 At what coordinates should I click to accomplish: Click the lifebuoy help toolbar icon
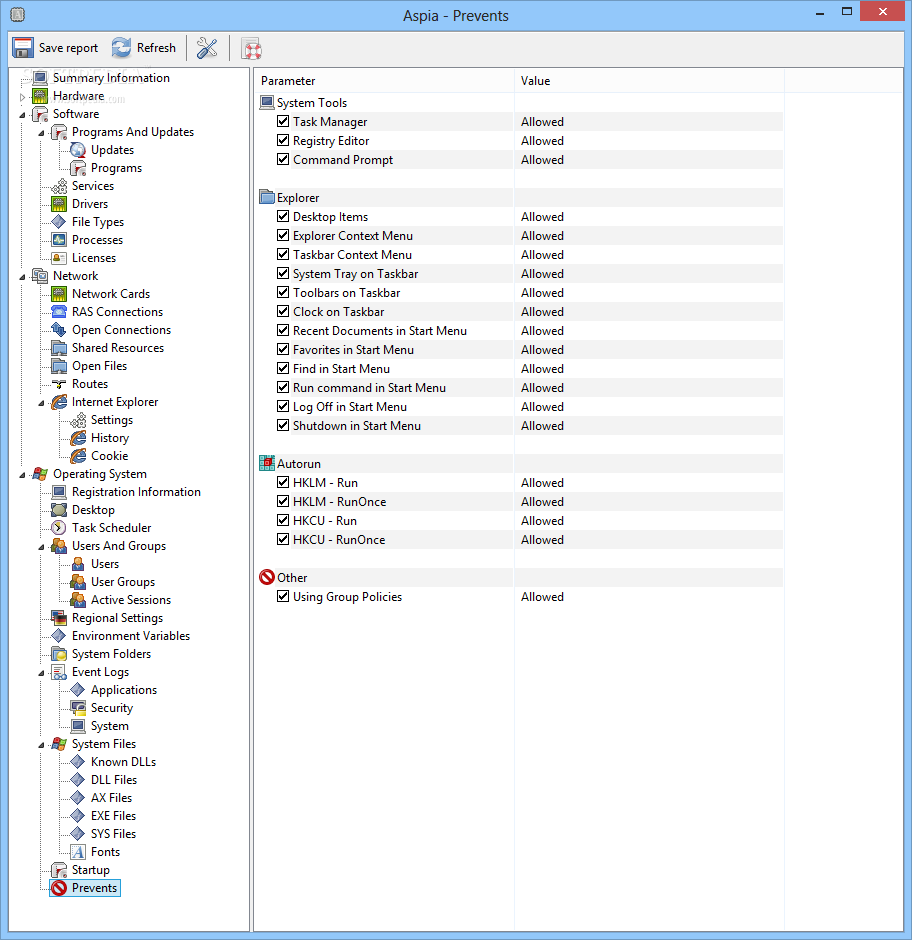(251, 49)
